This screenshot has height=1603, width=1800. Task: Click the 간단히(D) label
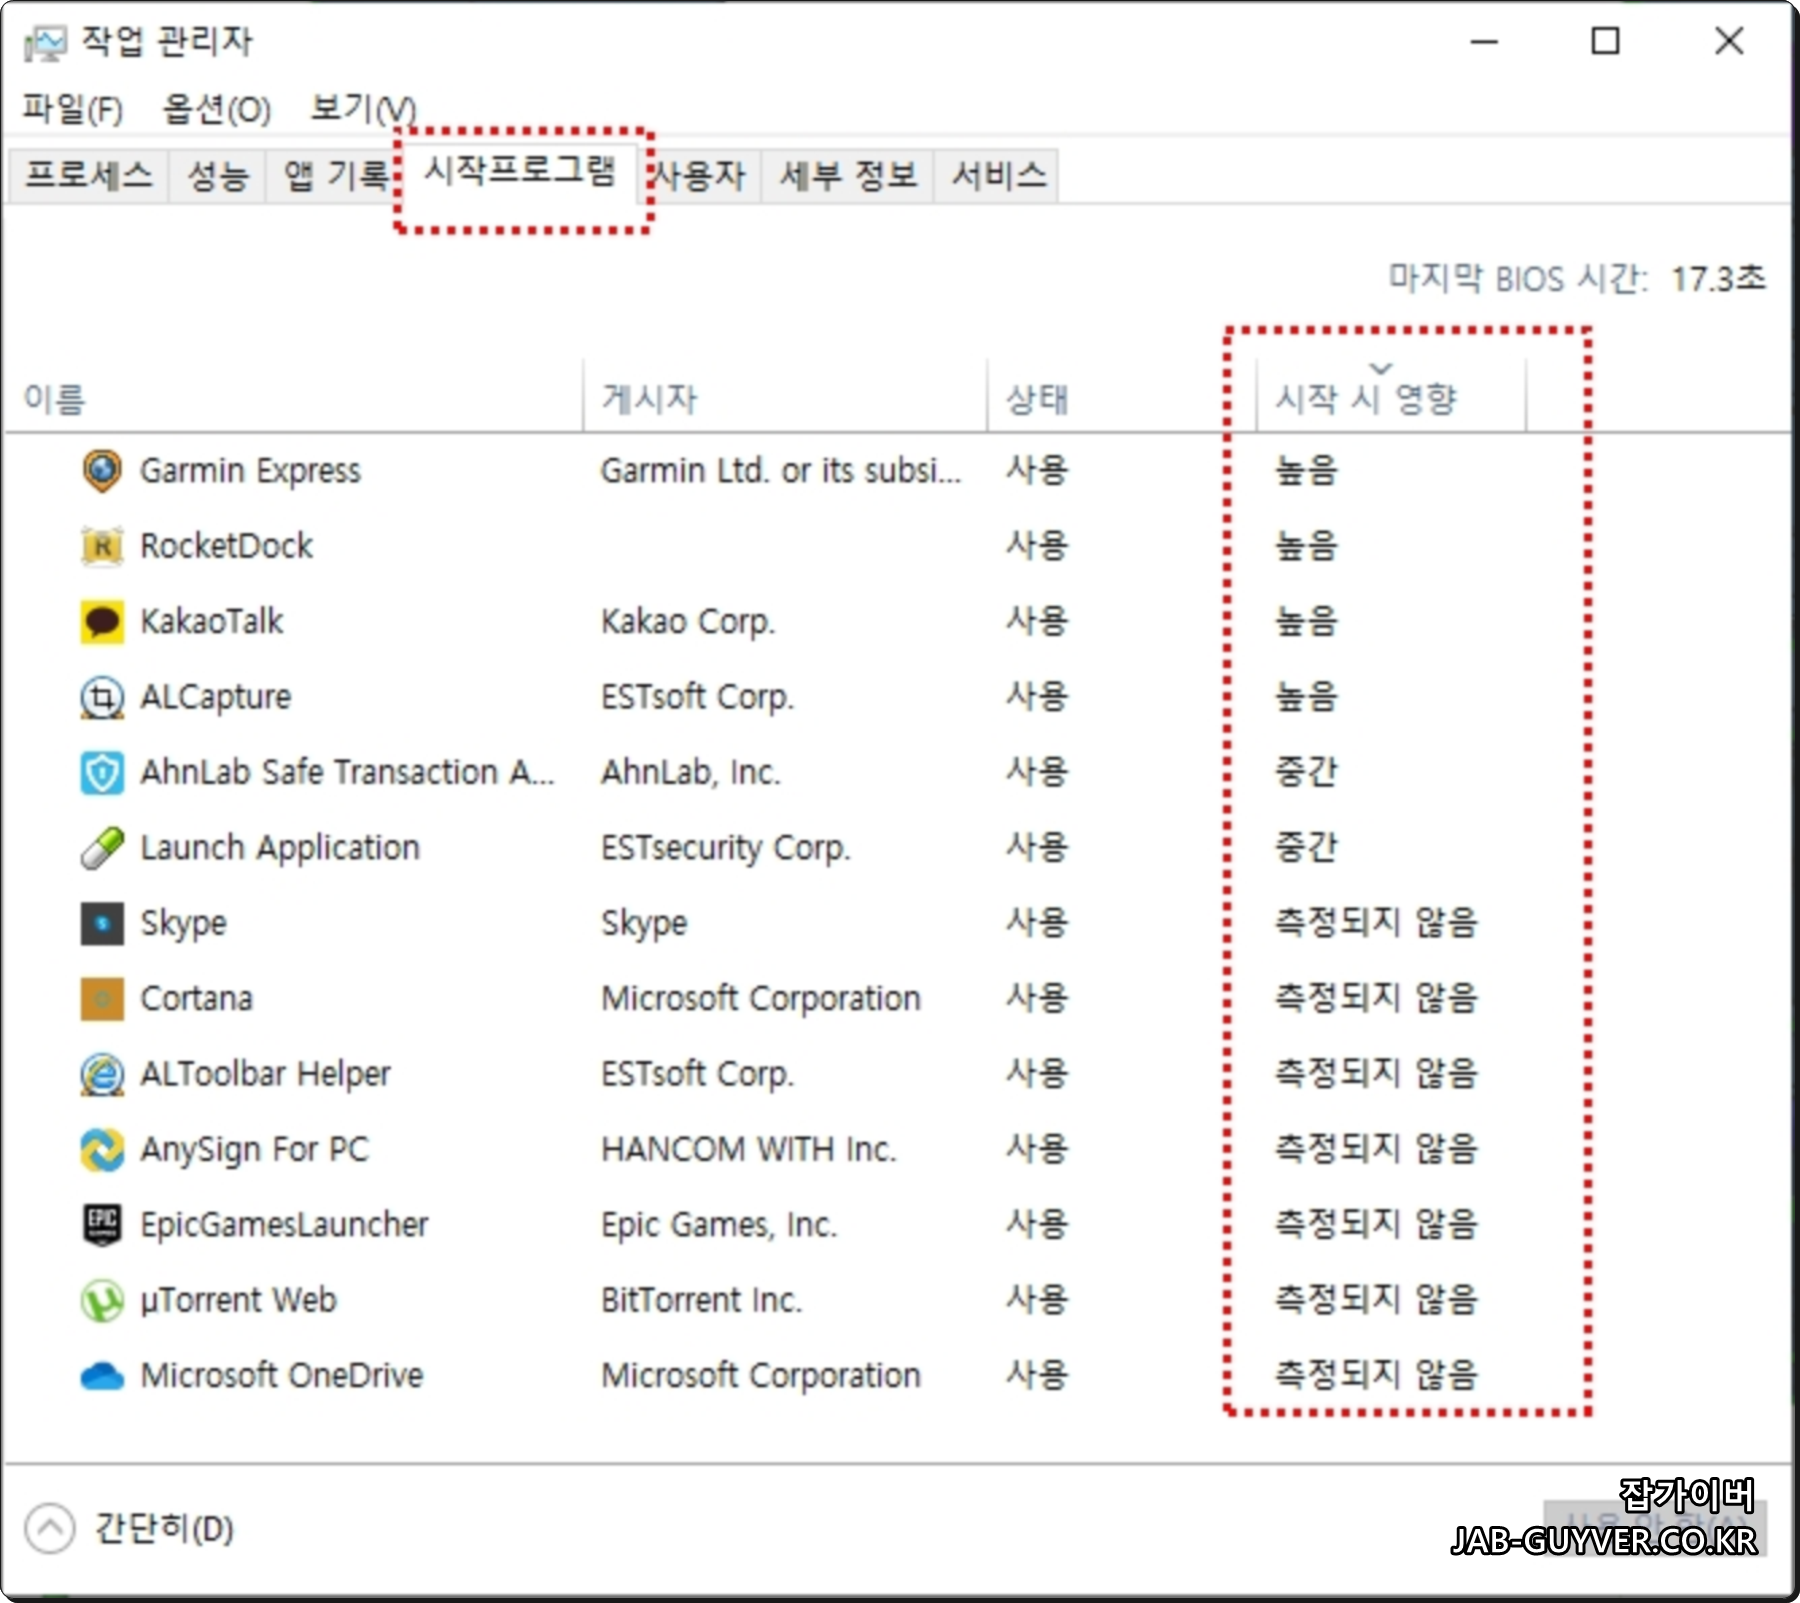coord(165,1528)
